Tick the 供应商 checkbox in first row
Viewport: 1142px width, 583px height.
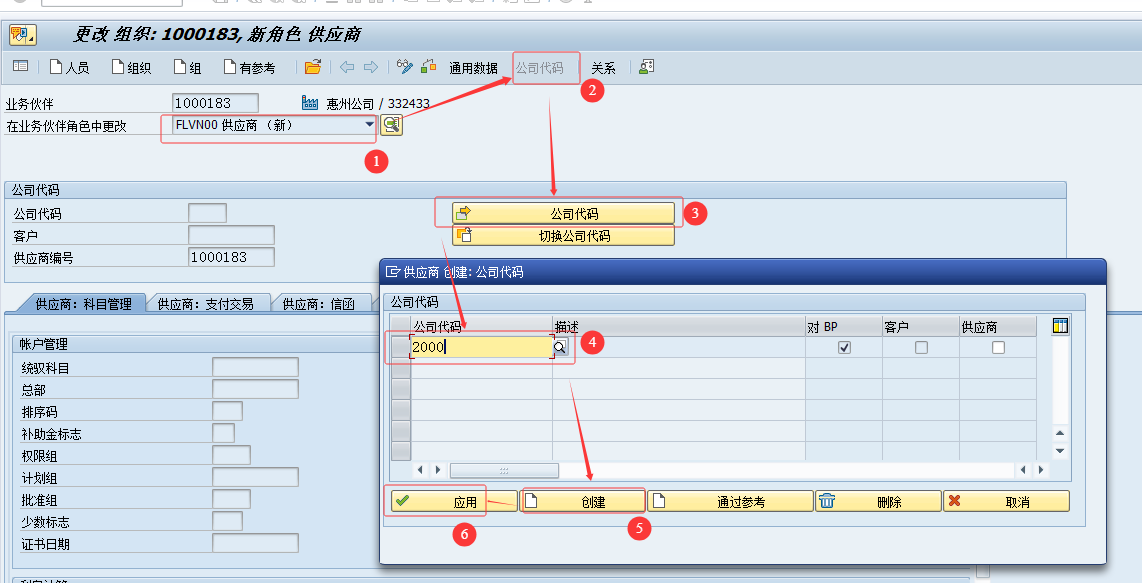[998, 347]
